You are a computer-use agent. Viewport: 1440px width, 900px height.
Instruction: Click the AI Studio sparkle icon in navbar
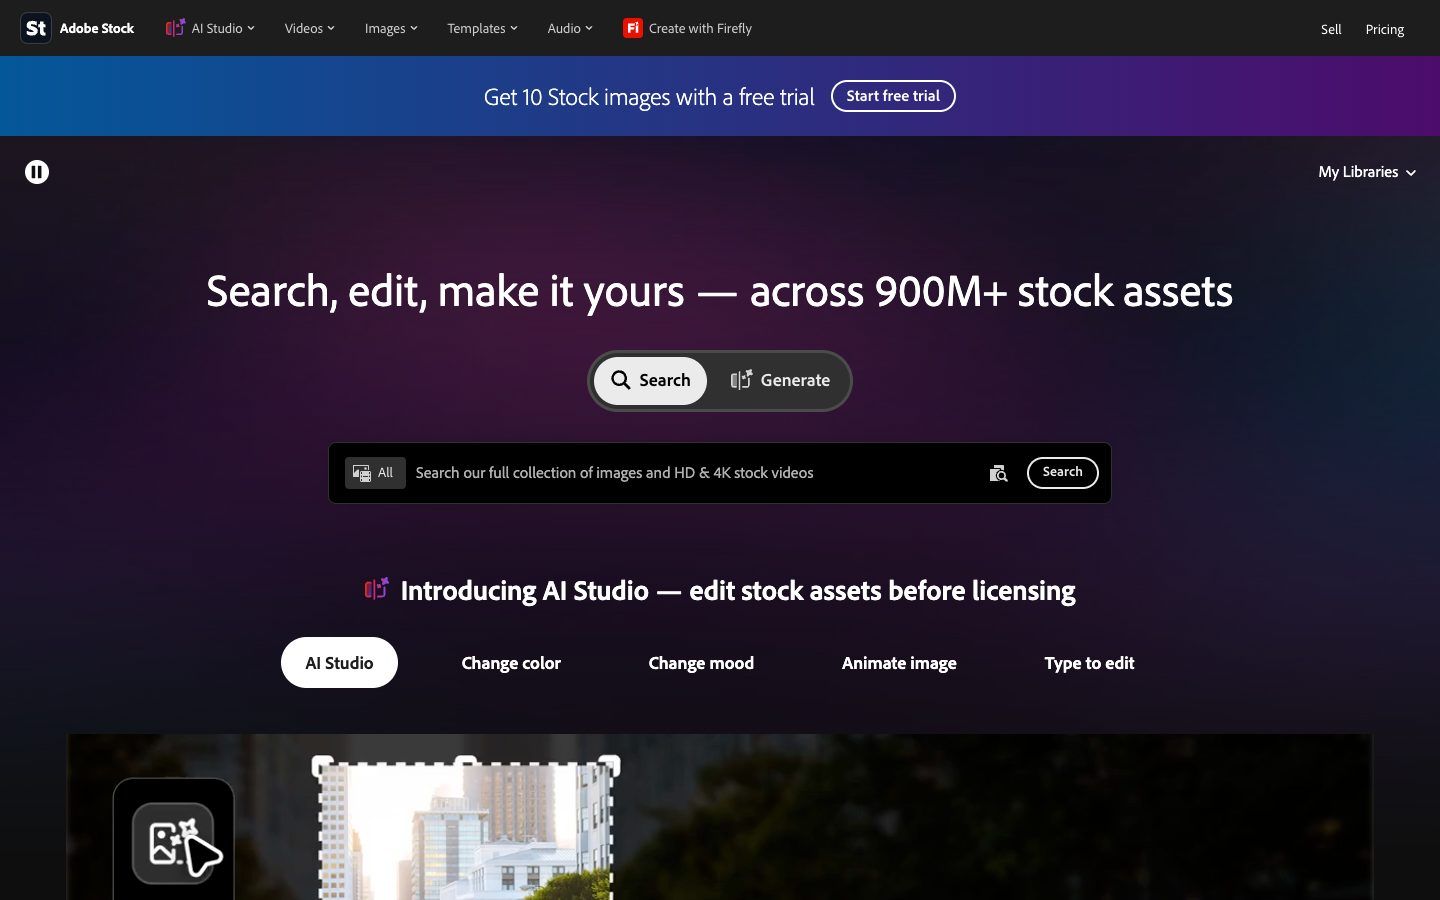click(x=175, y=28)
